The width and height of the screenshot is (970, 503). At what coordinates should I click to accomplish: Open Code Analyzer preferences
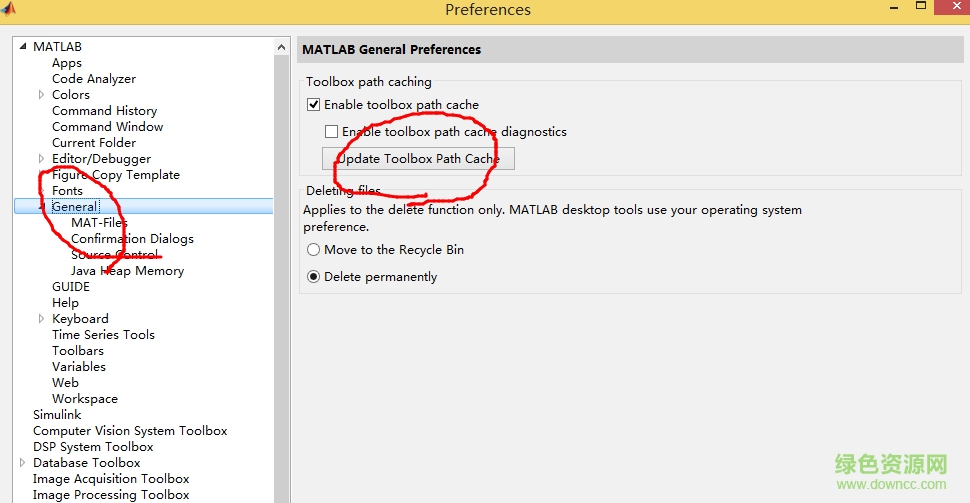pos(94,79)
